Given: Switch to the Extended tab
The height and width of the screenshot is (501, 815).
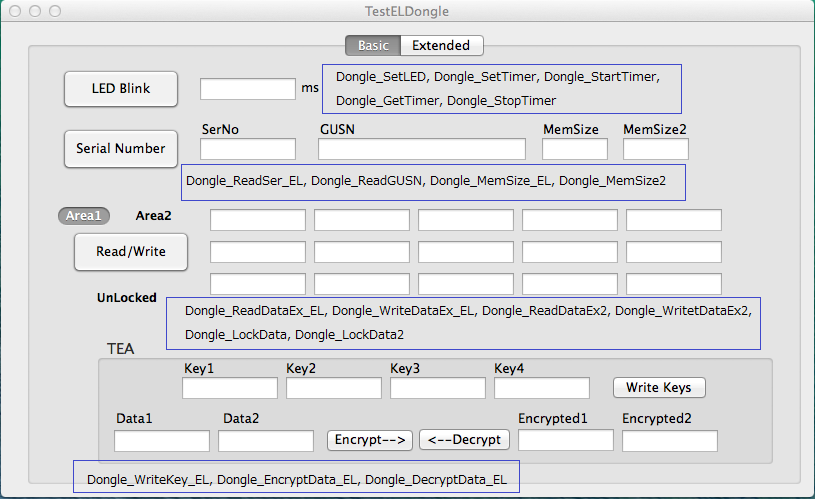Looking at the screenshot, I should (441, 46).
